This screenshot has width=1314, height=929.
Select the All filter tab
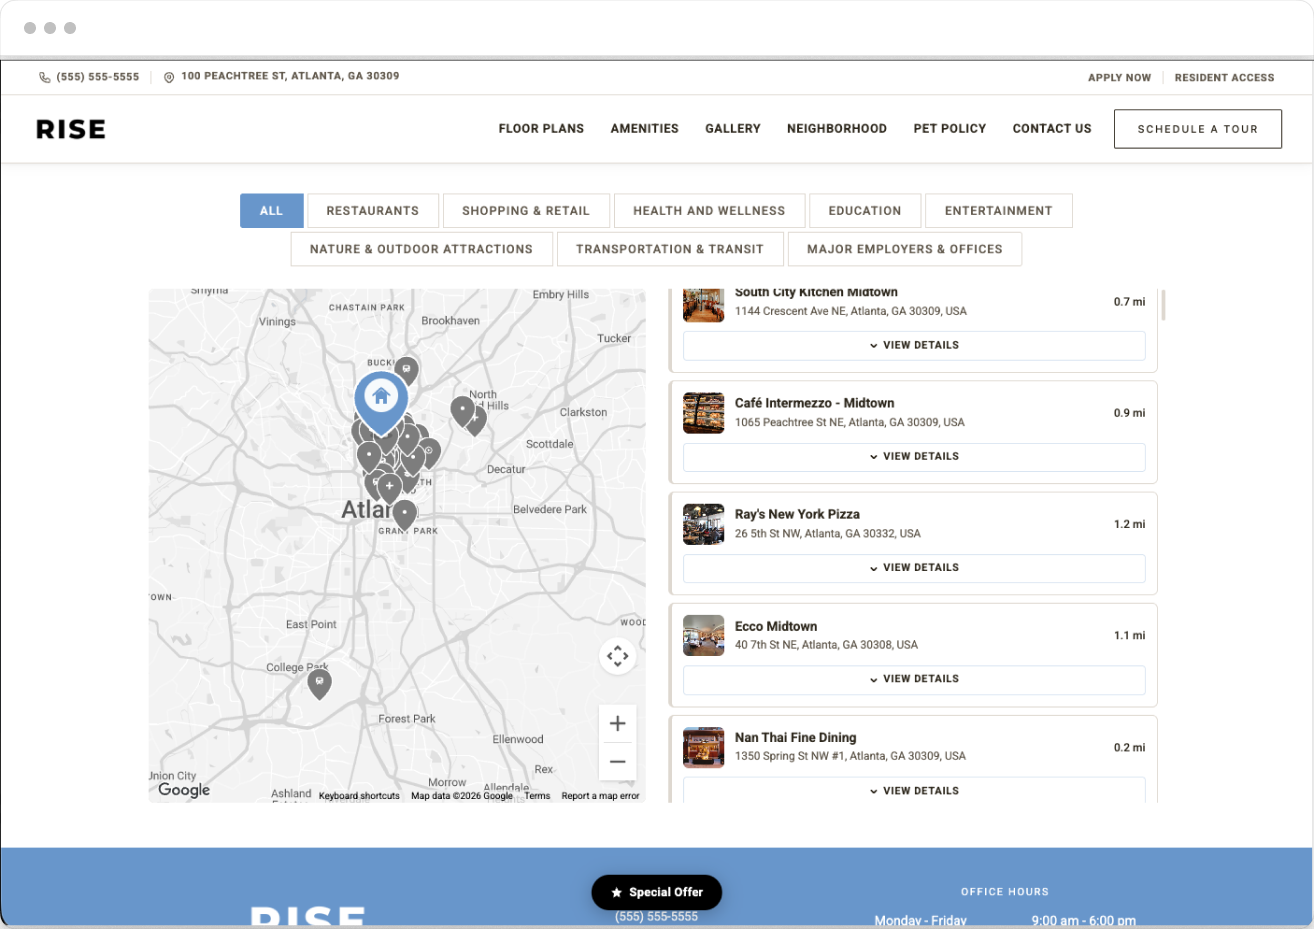point(271,211)
